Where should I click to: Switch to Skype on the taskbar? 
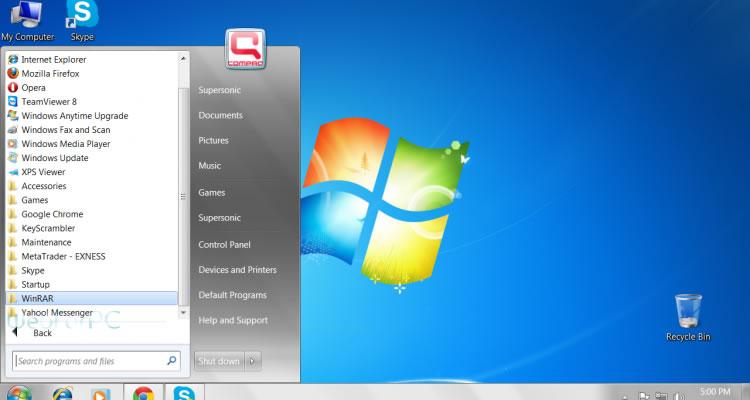(184, 393)
